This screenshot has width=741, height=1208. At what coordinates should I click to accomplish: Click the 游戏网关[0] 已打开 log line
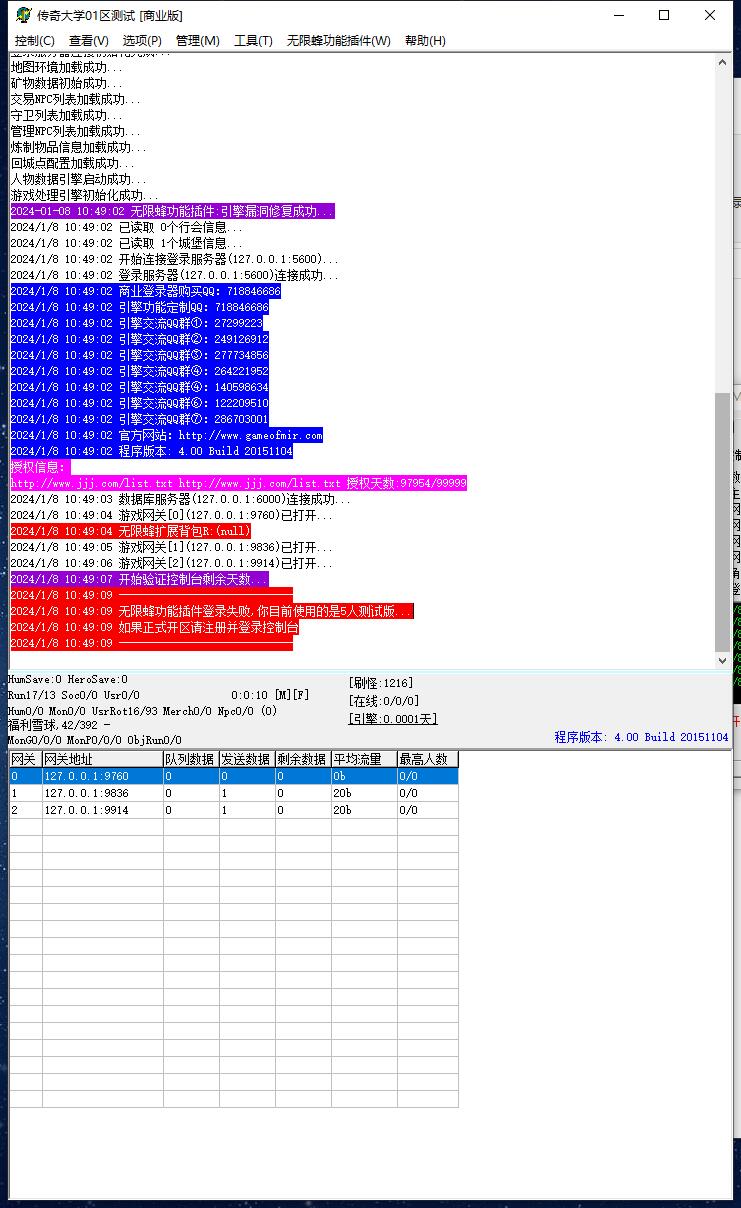pyautogui.click(x=171, y=515)
